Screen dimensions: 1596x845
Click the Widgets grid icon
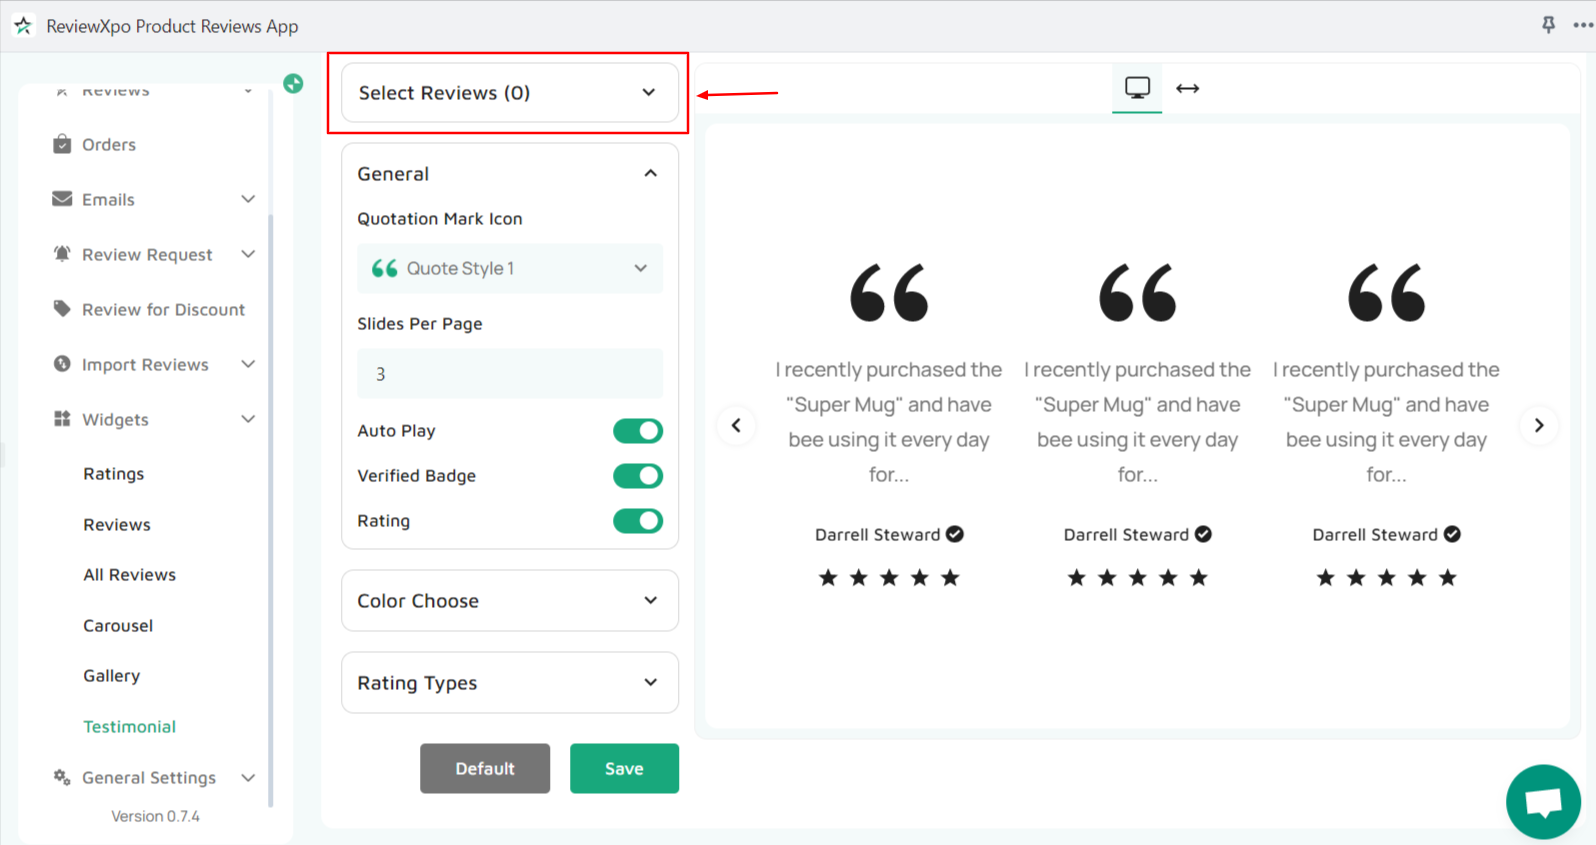click(x=62, y=419)
